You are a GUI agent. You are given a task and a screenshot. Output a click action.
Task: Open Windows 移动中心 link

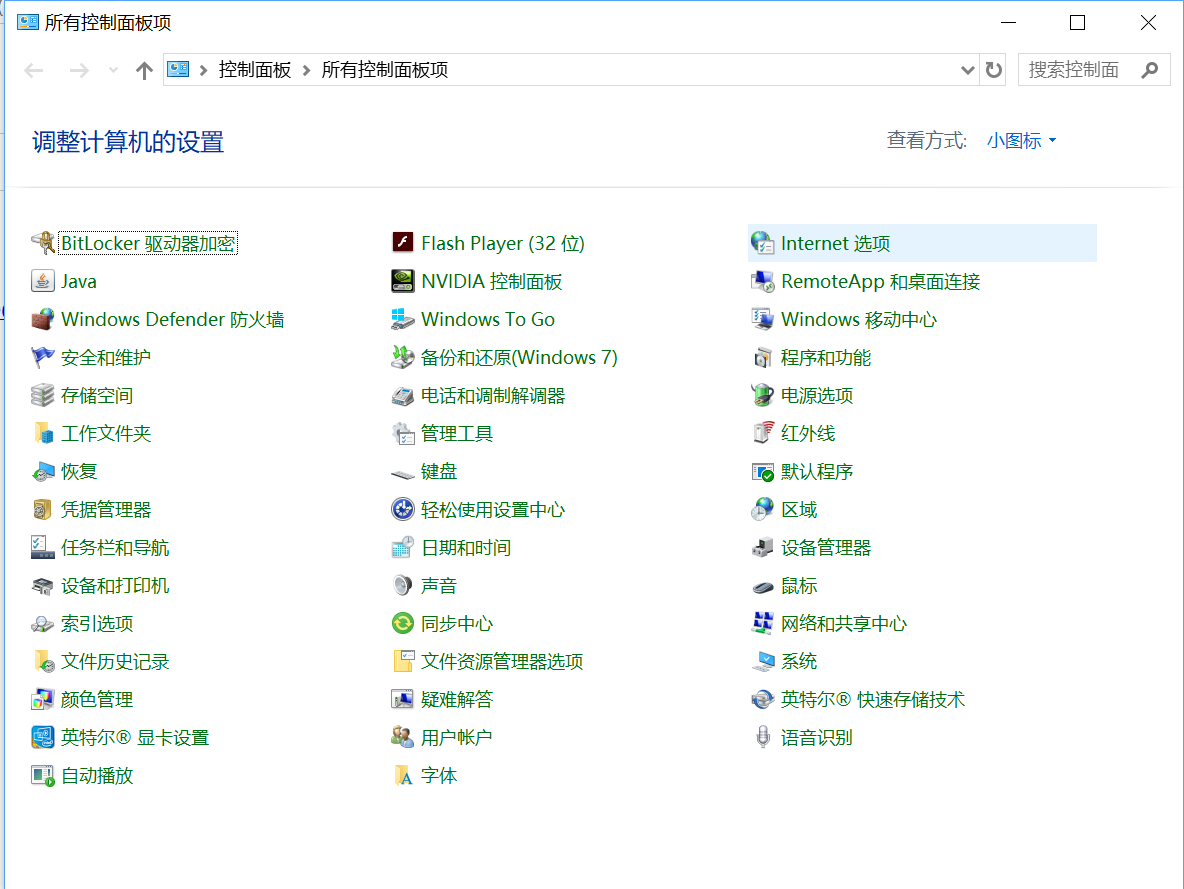point(859,319)
